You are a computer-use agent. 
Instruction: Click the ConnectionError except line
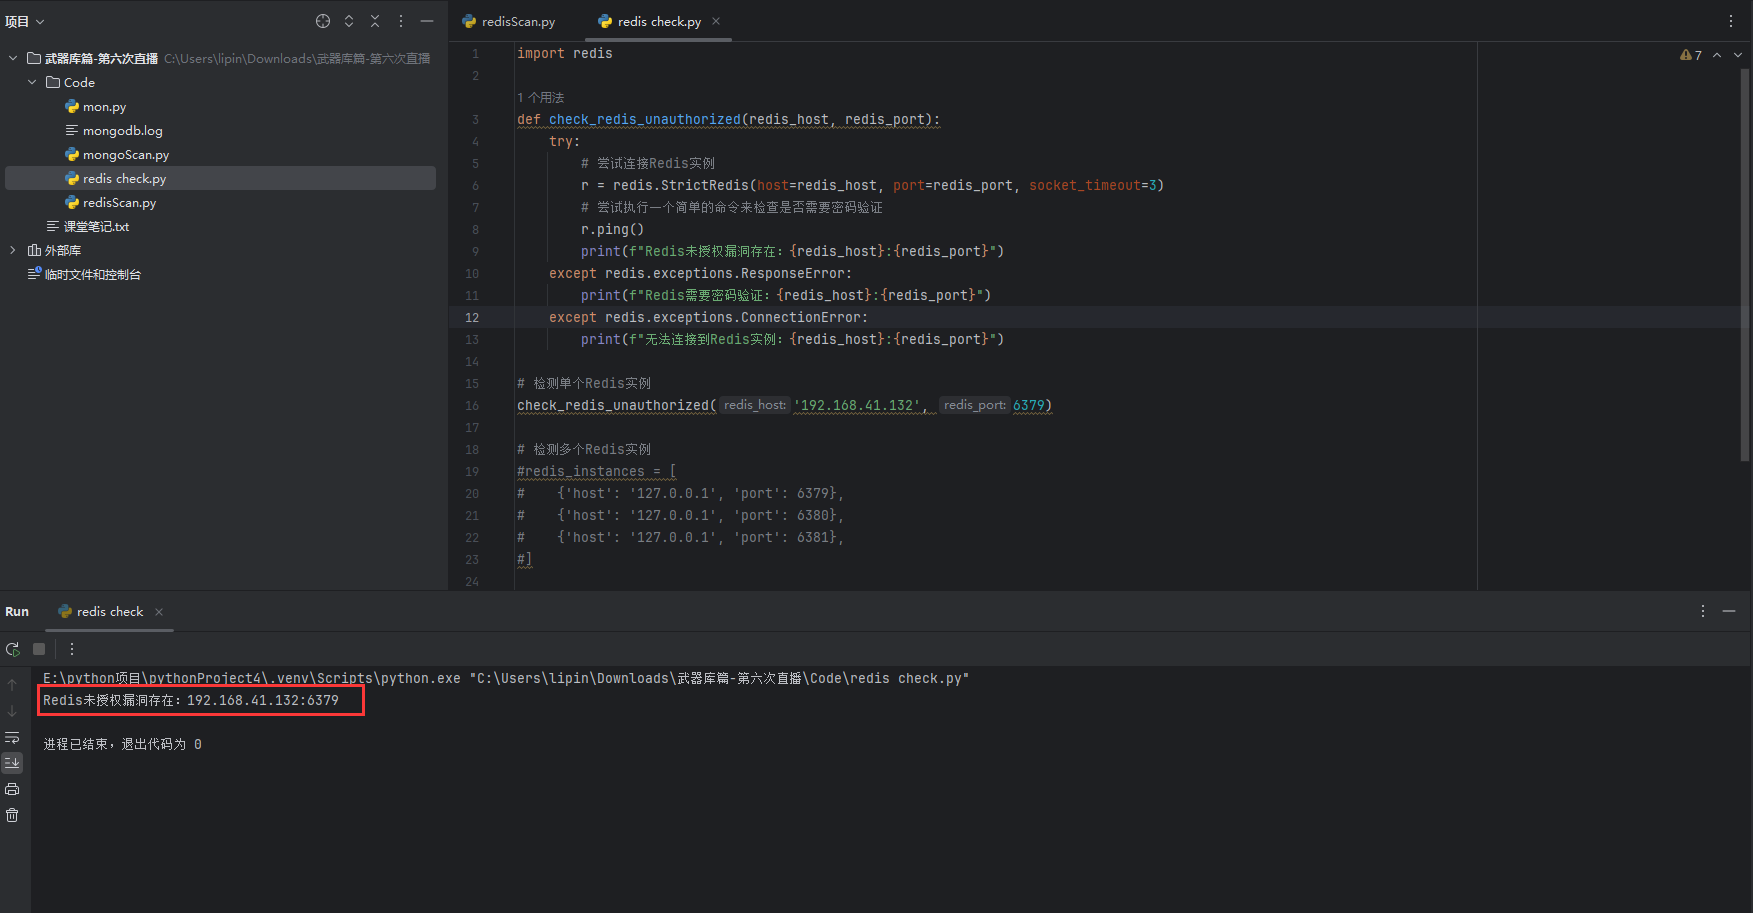709,318
